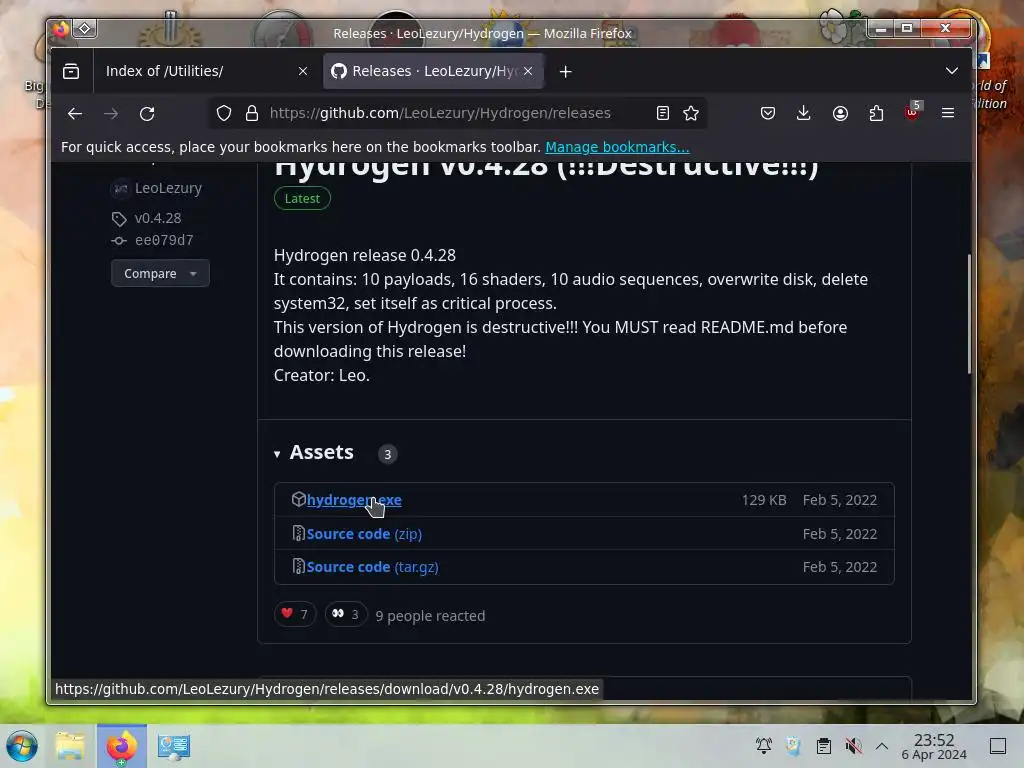This screenshot has width=1024, height=768.
Task: Open Firefox View icon on the tab bar
Action: [x=71, y=71]
